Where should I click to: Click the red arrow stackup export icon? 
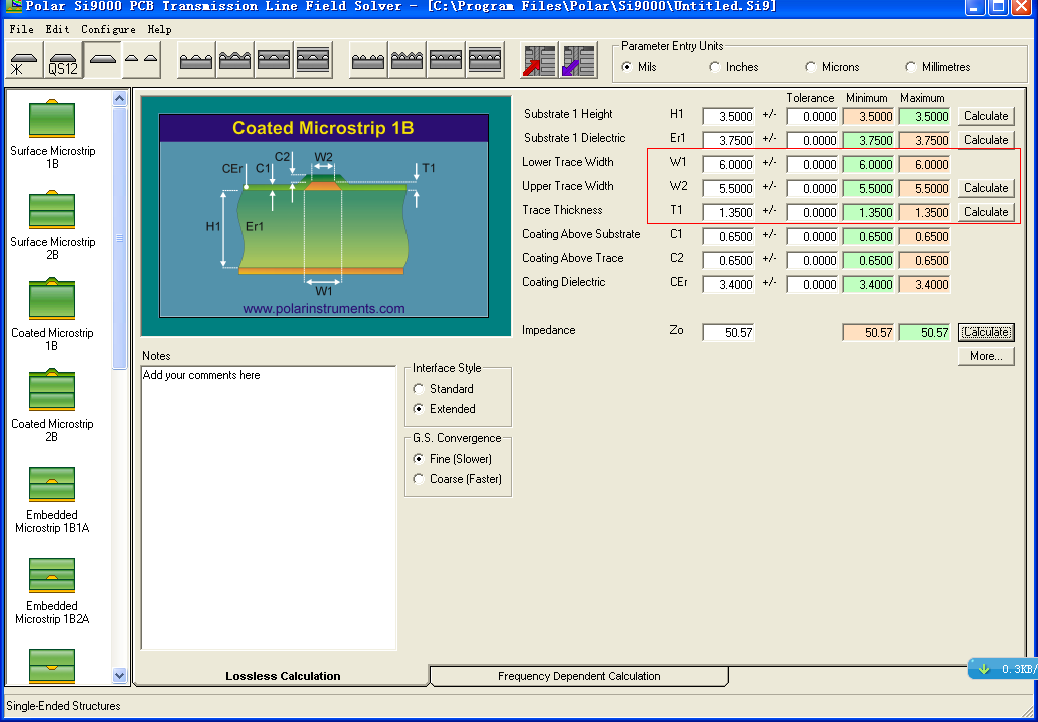click(x=538, y=60)
